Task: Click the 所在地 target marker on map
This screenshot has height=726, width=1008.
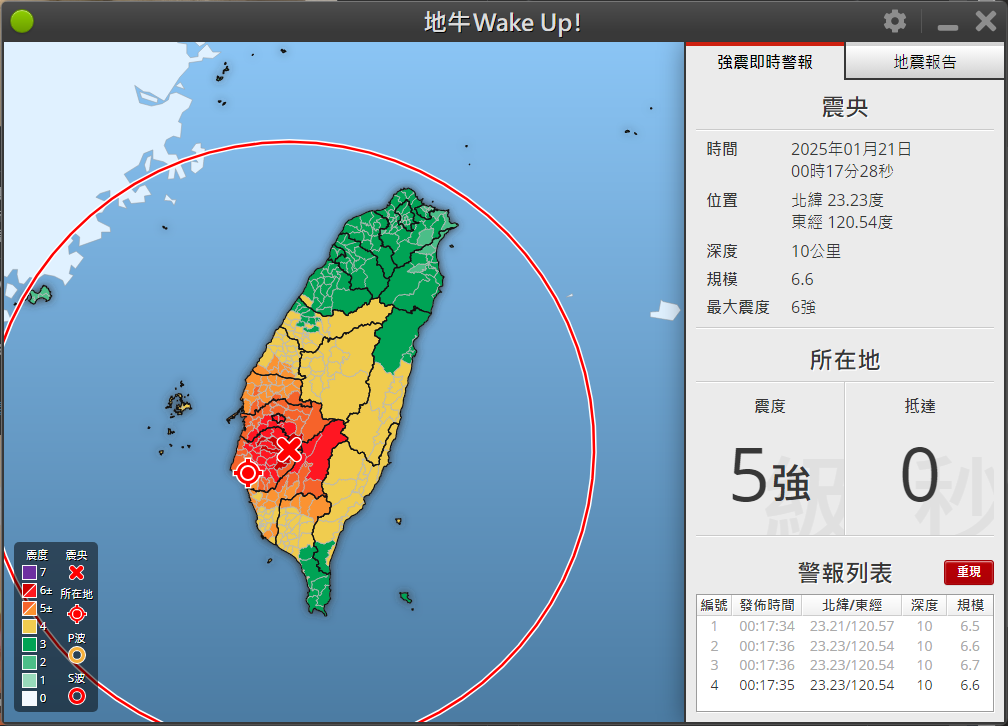Action: pos(248,473)
